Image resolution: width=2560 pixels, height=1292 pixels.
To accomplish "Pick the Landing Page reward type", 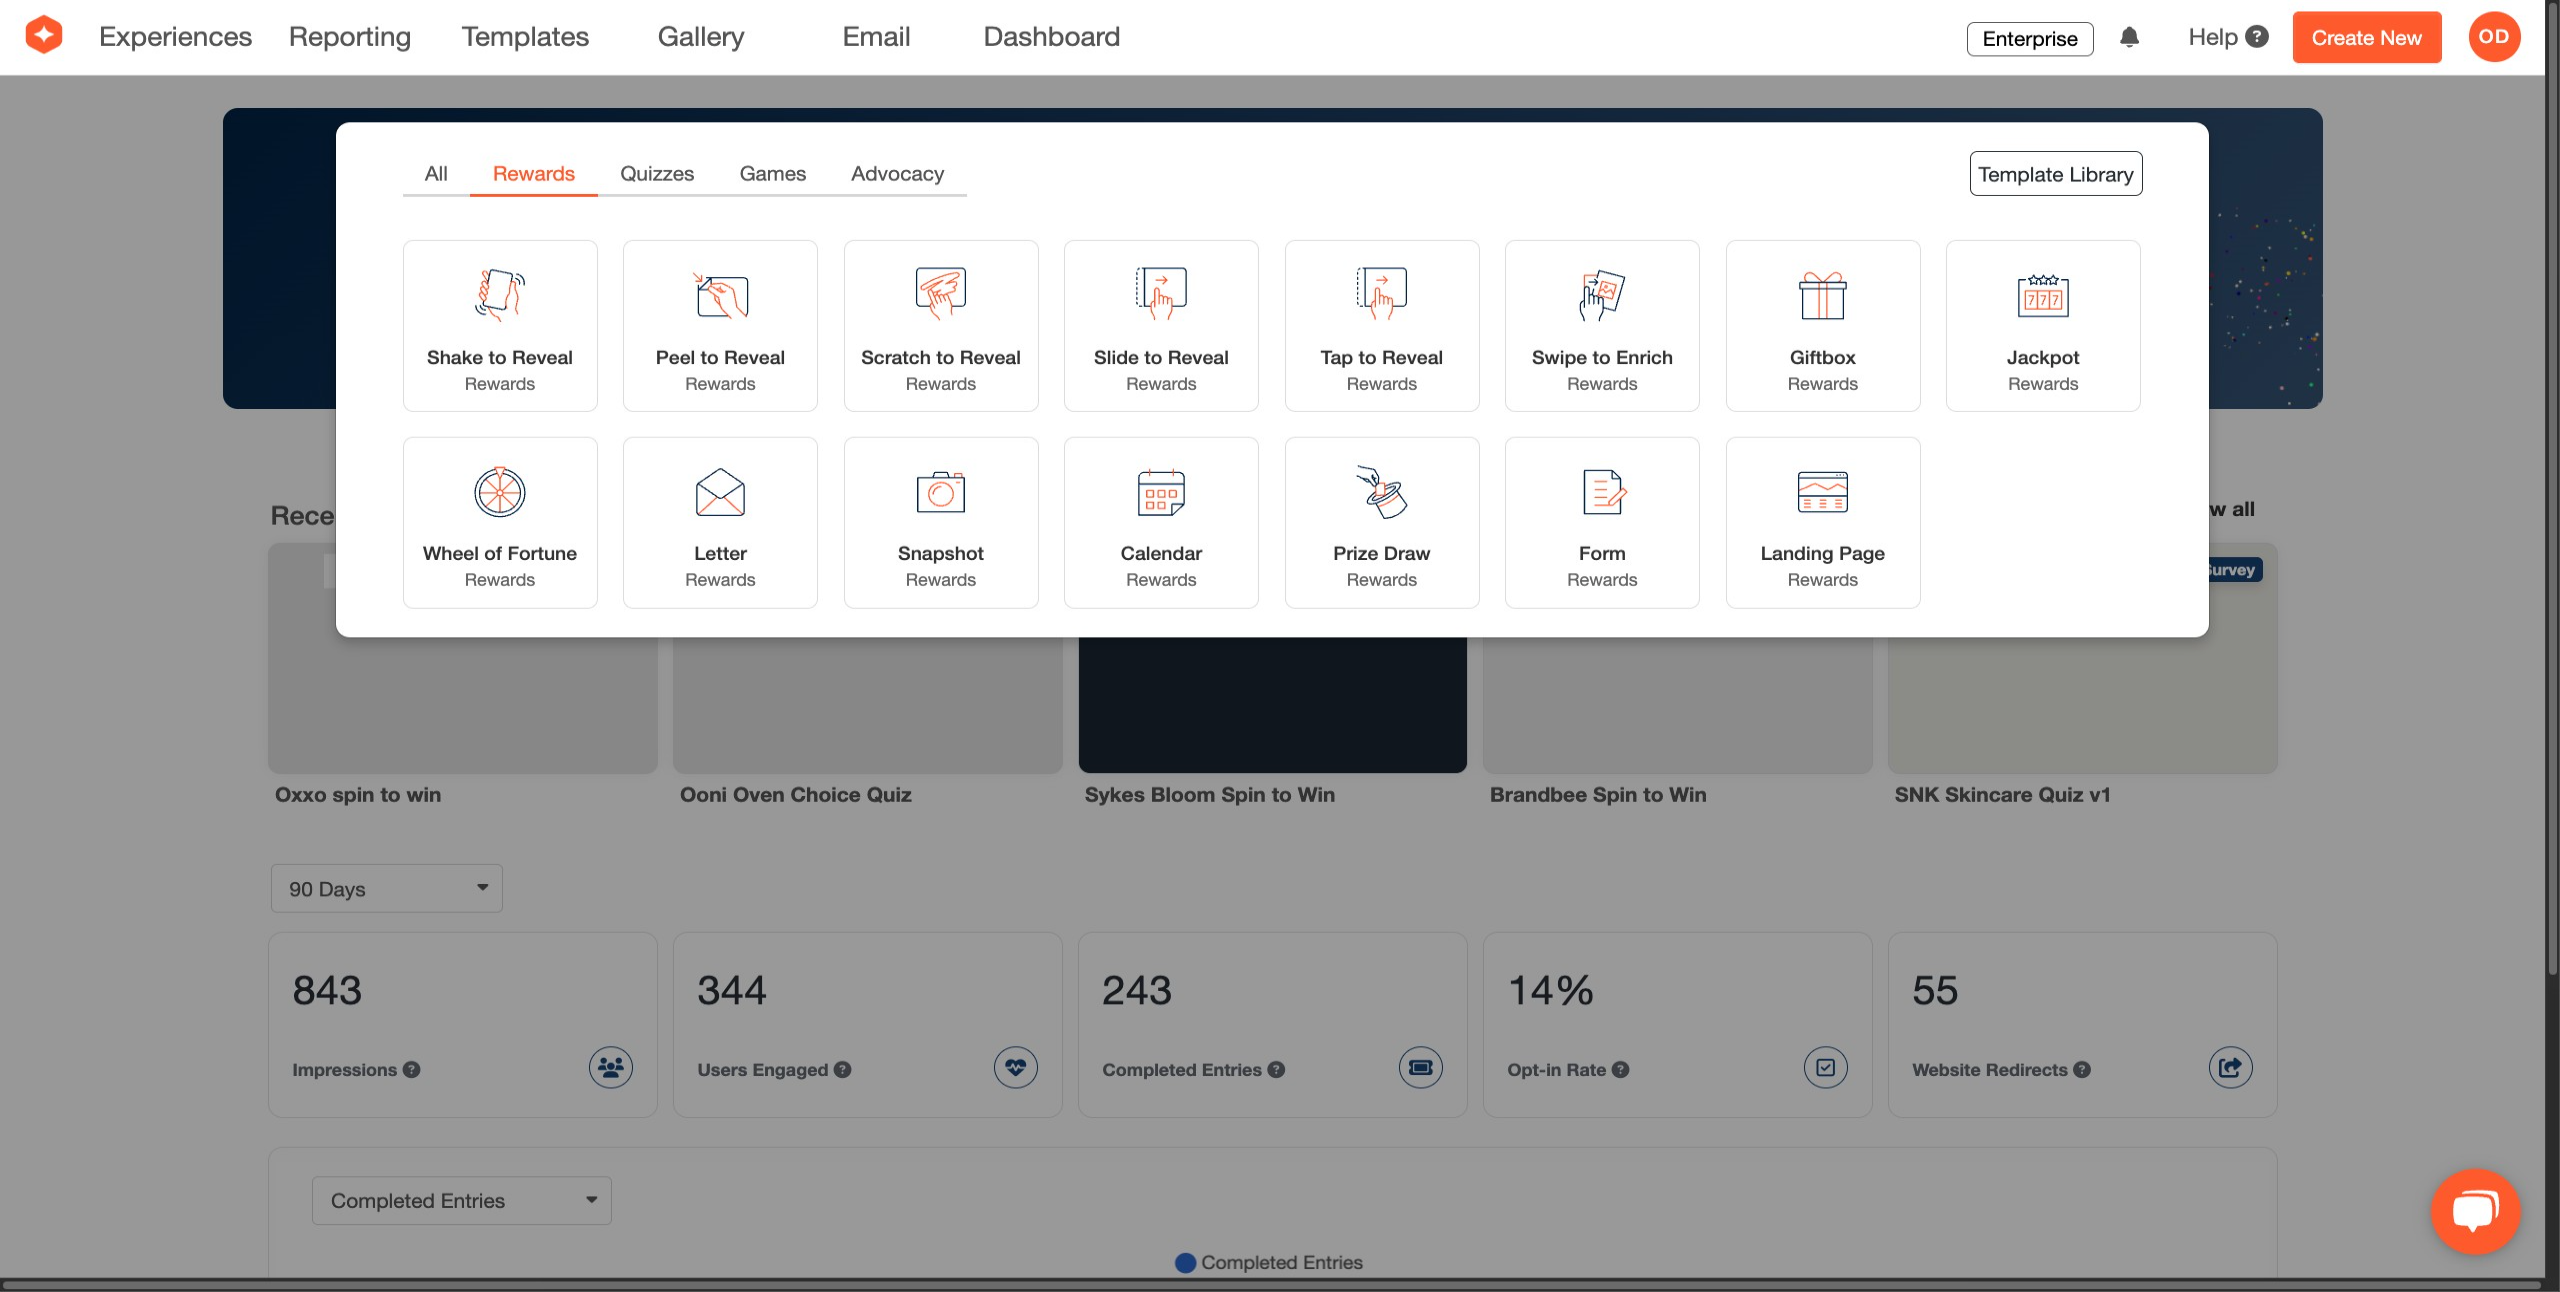I will [x=1822, y=522].
